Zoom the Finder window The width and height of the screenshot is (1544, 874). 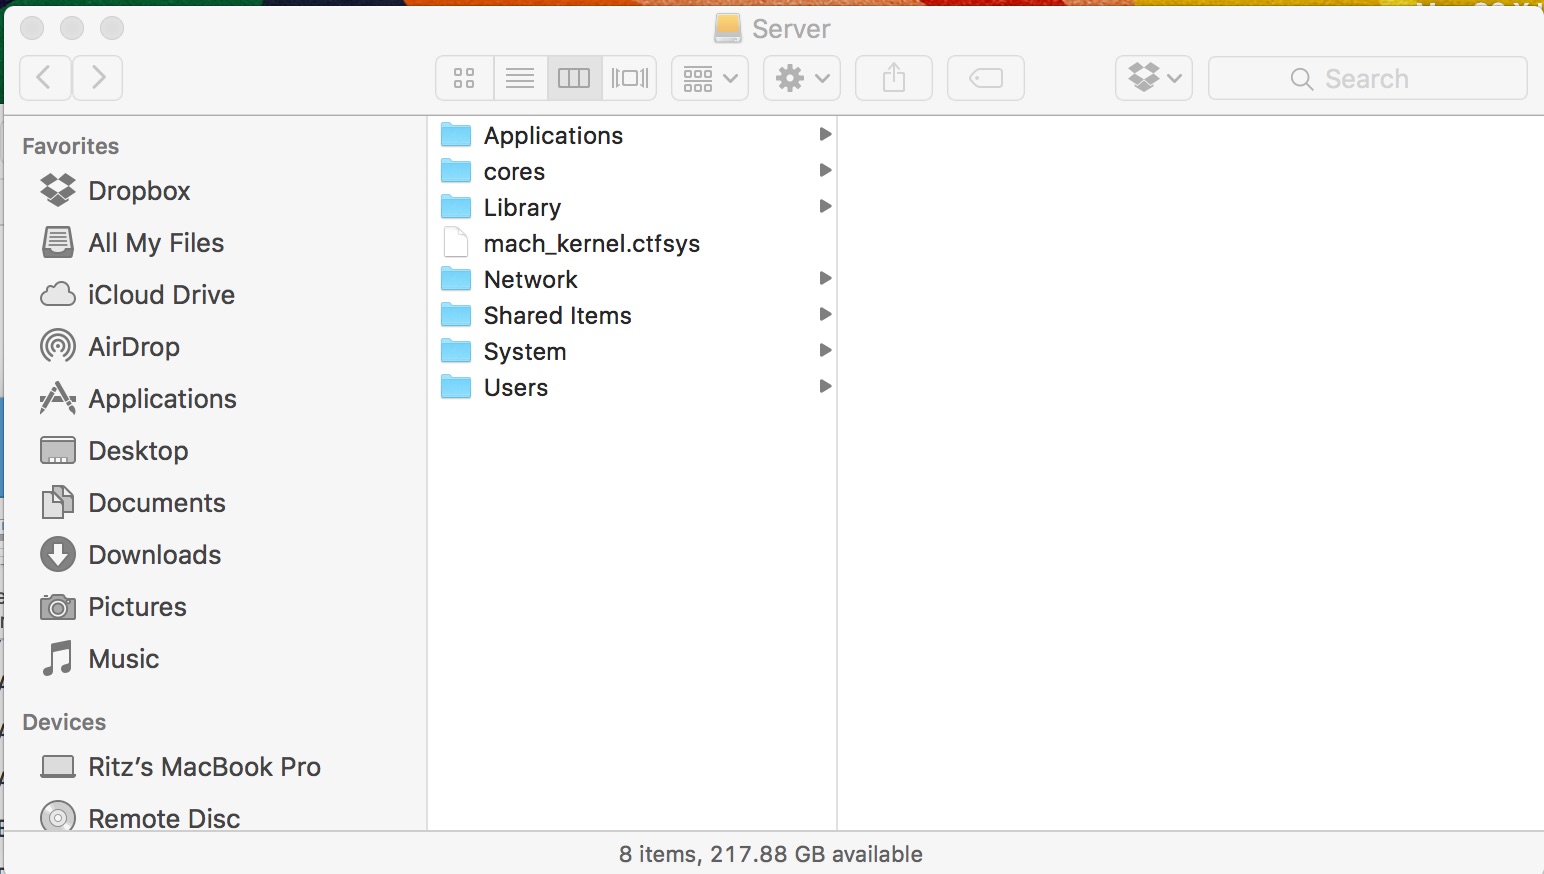tap(112, 28)
